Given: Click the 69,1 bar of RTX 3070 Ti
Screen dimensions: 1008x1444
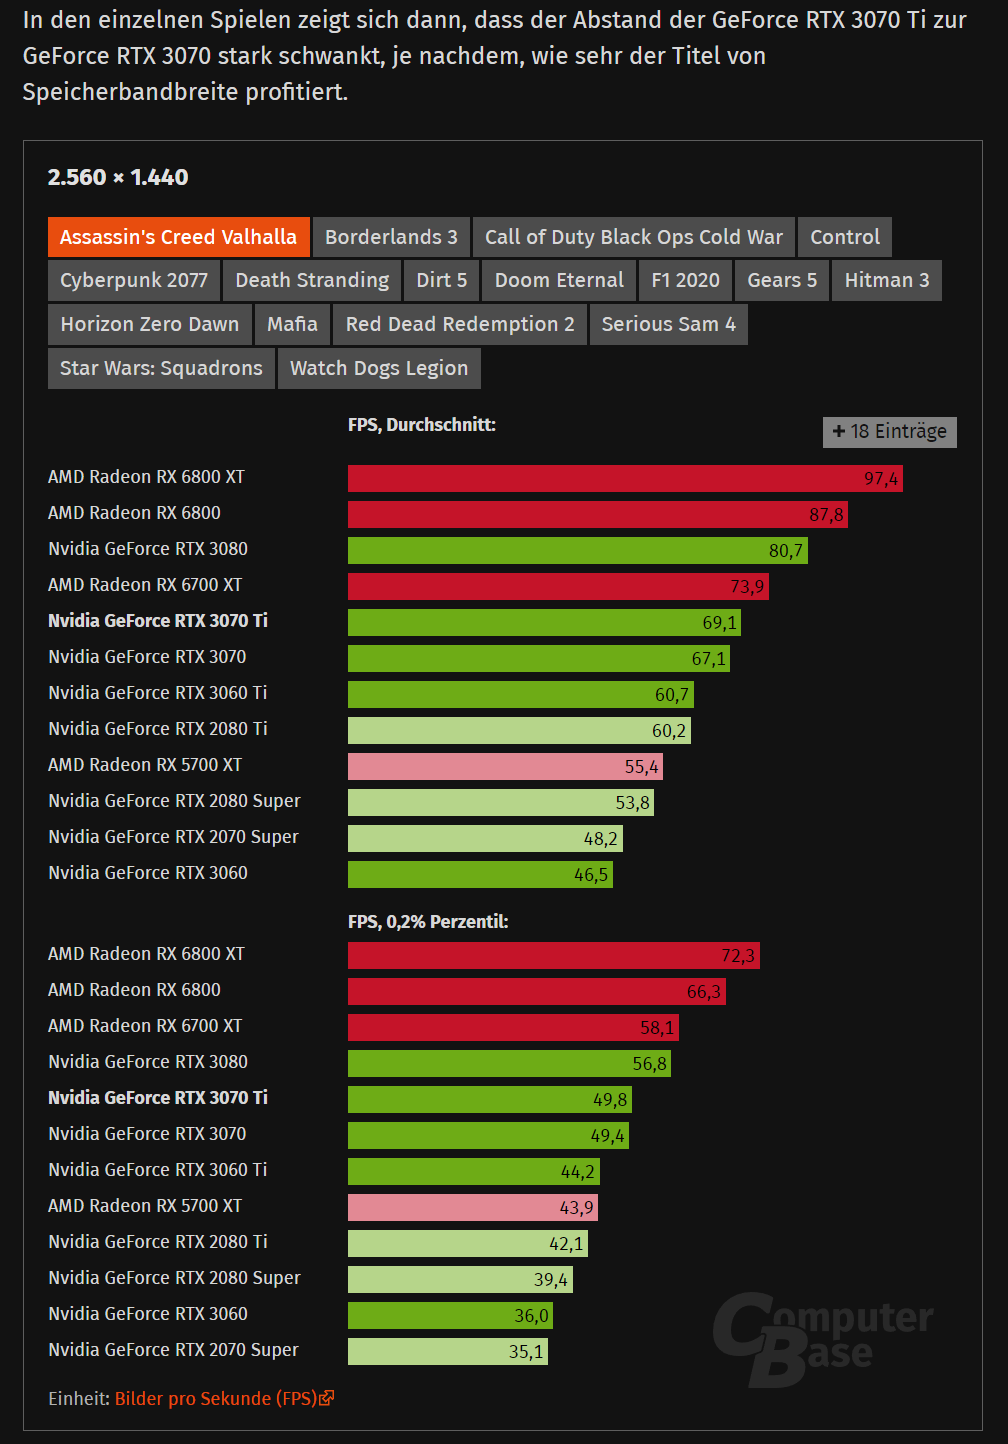Looking at the screenshot, I should [x=545, y=622].
